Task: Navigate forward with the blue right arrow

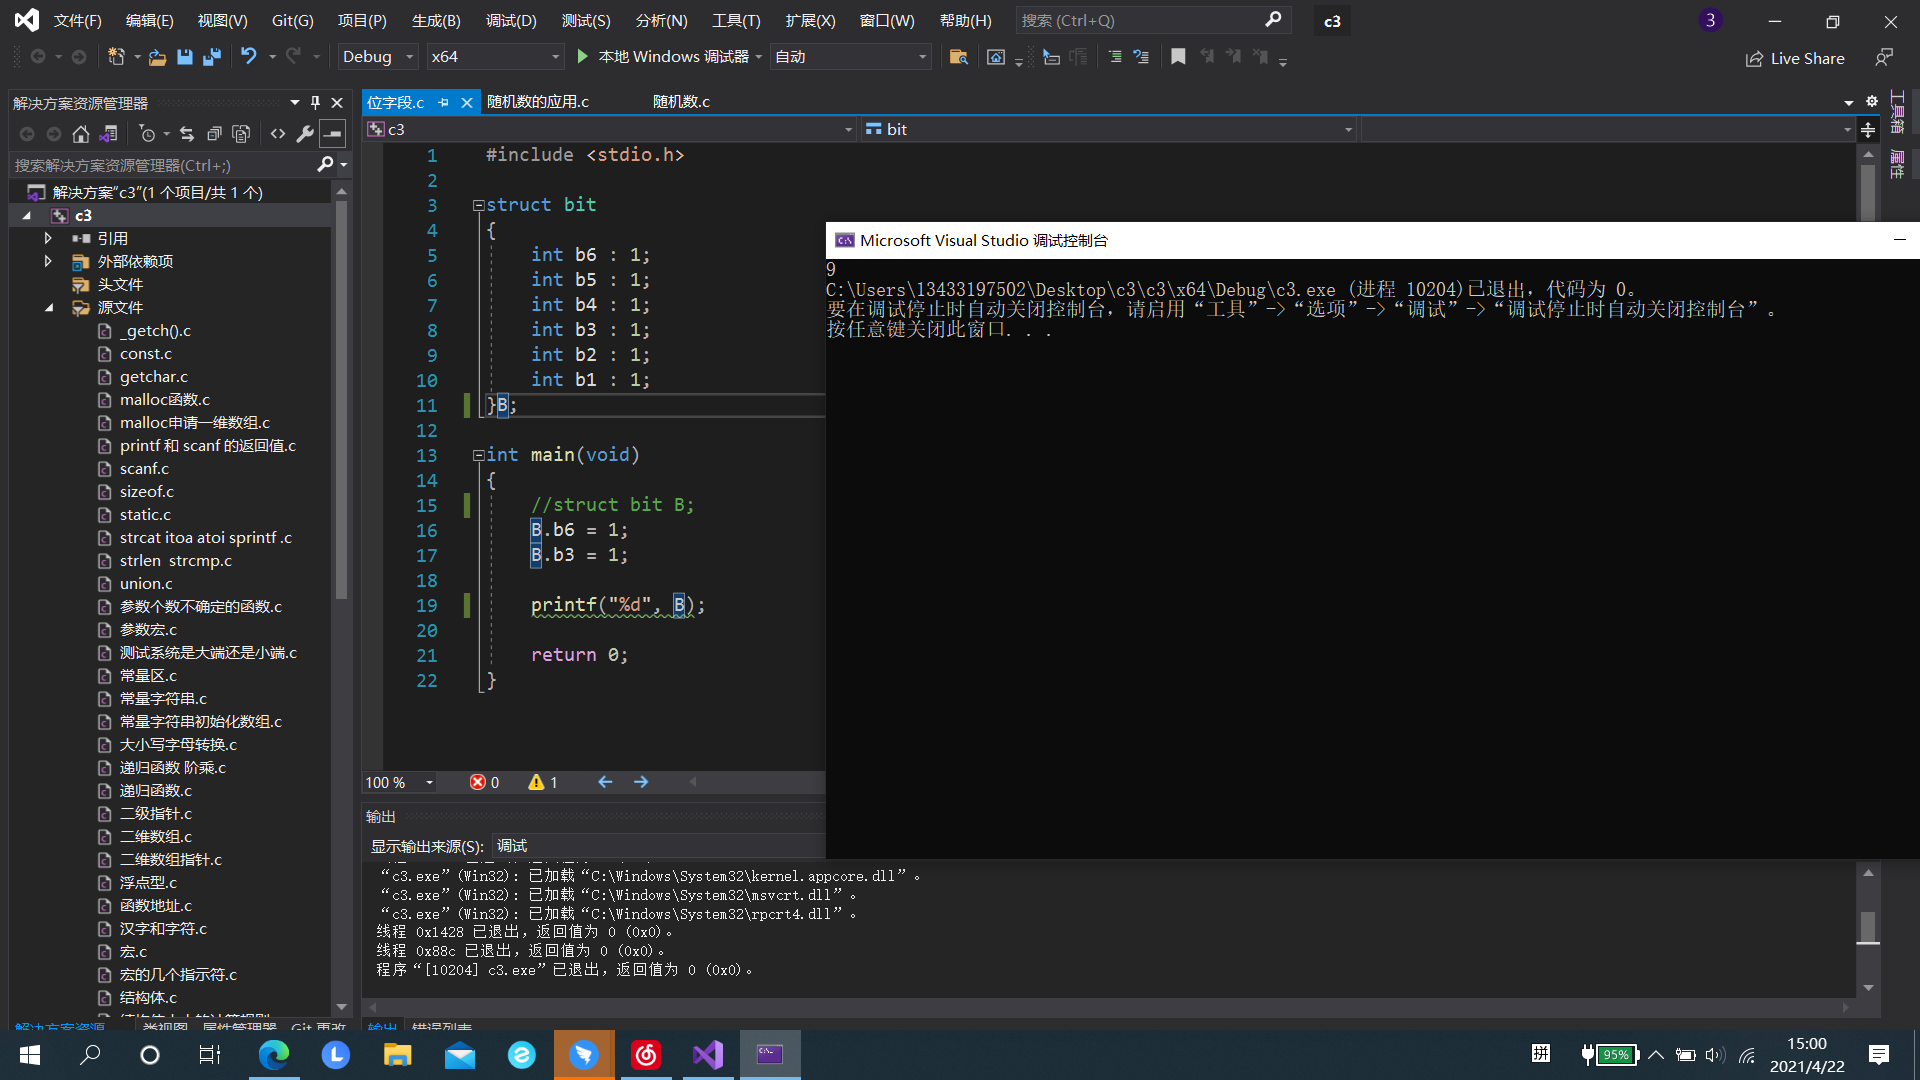Action: (641, 782)
